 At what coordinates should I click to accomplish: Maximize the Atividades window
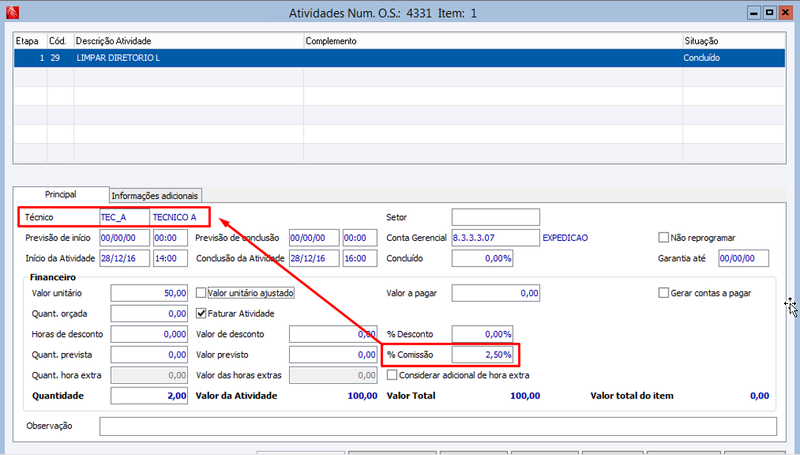769,13
